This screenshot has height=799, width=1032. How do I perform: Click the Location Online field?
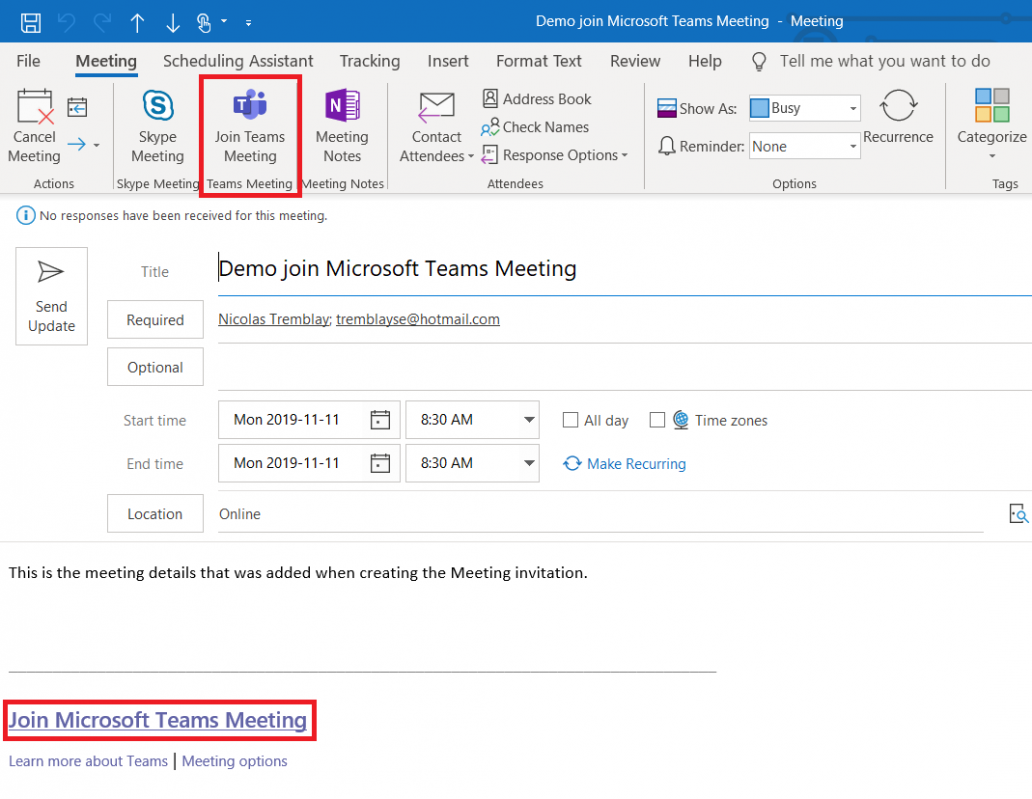coord(600,514)
